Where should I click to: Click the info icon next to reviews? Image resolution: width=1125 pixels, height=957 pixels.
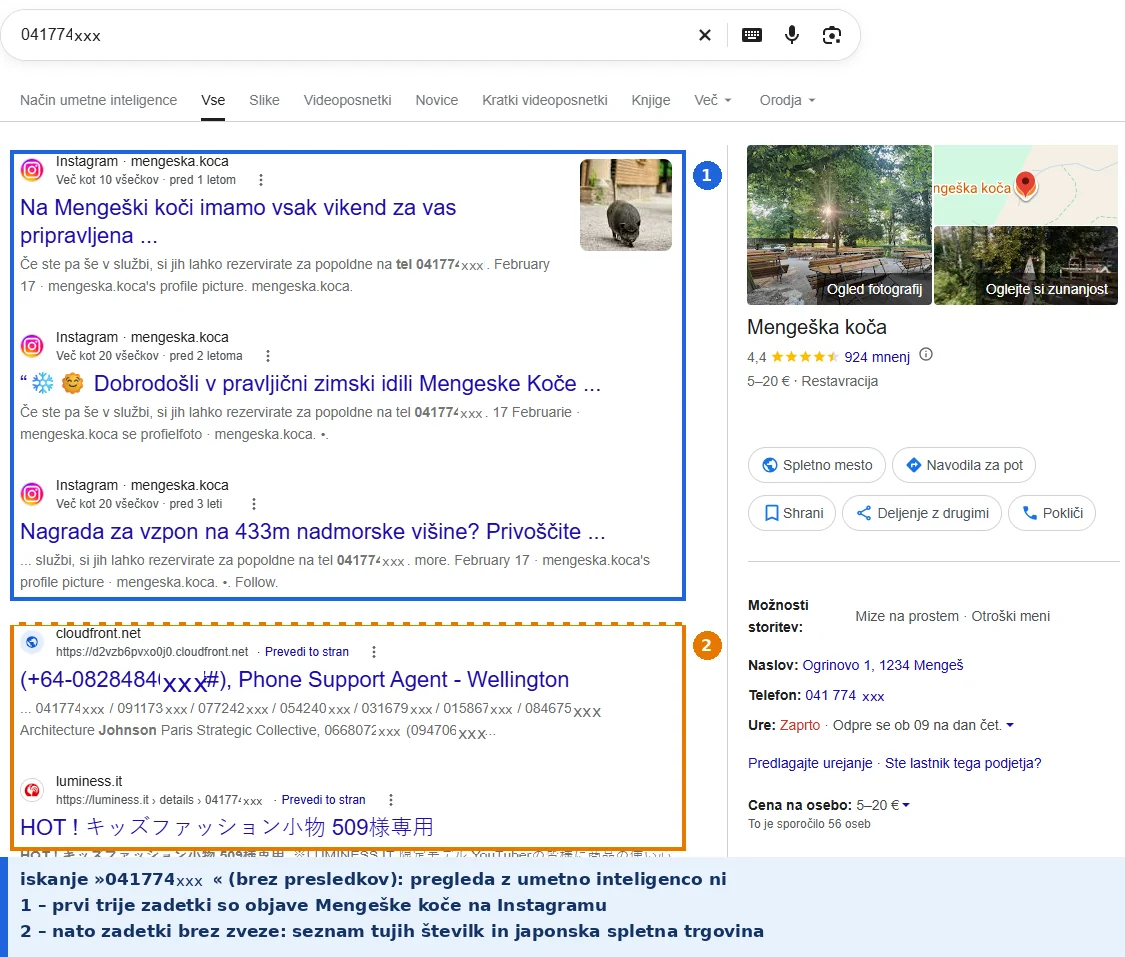pos(926,354)
